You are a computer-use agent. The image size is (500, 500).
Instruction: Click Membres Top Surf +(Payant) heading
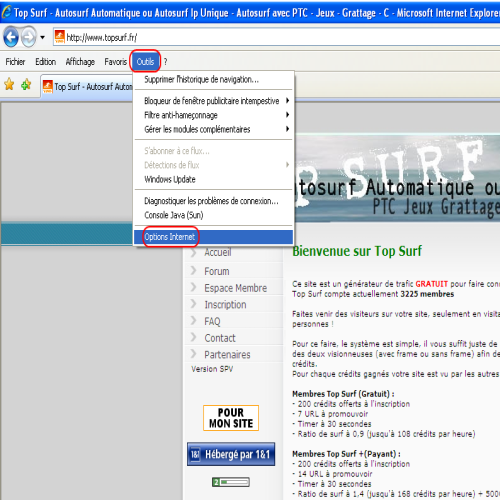(x=346, y=454)
